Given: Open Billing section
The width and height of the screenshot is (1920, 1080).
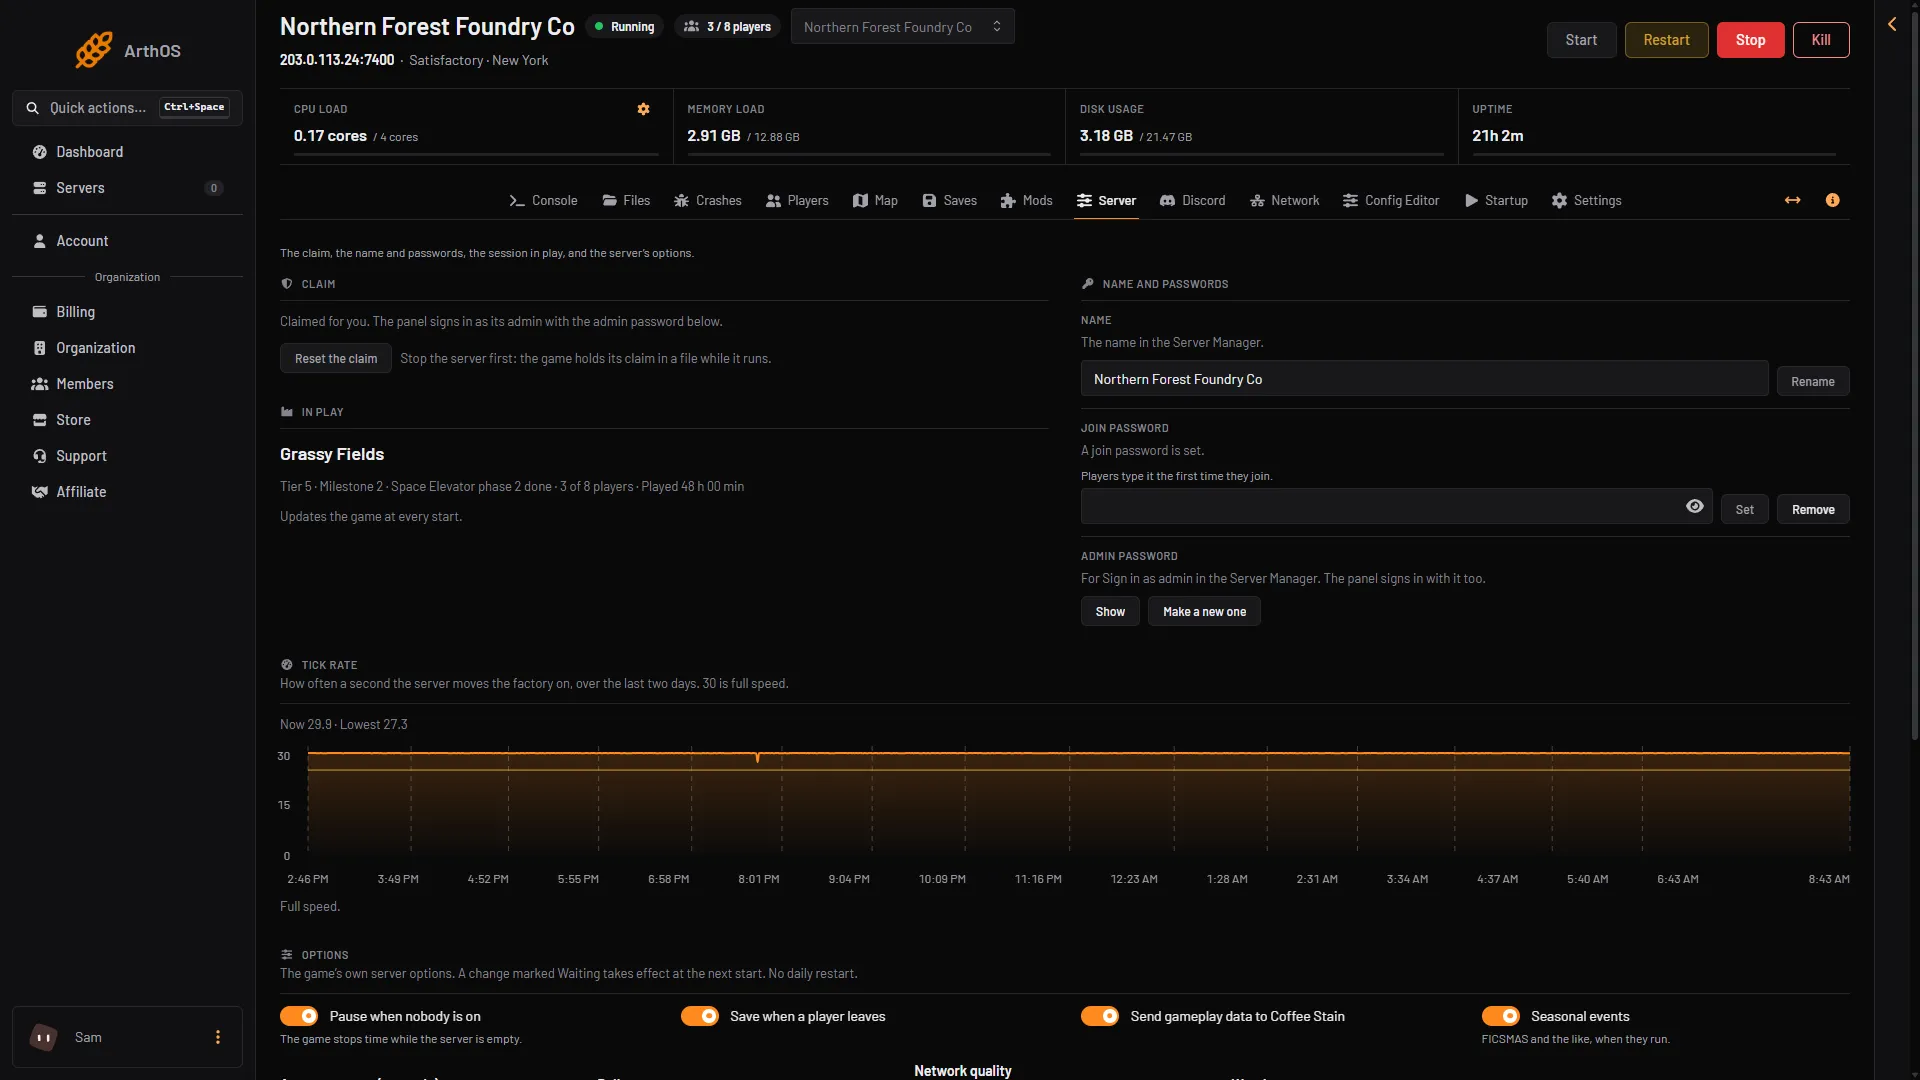Looking at the screenshot, I should [x=127, y=312].
